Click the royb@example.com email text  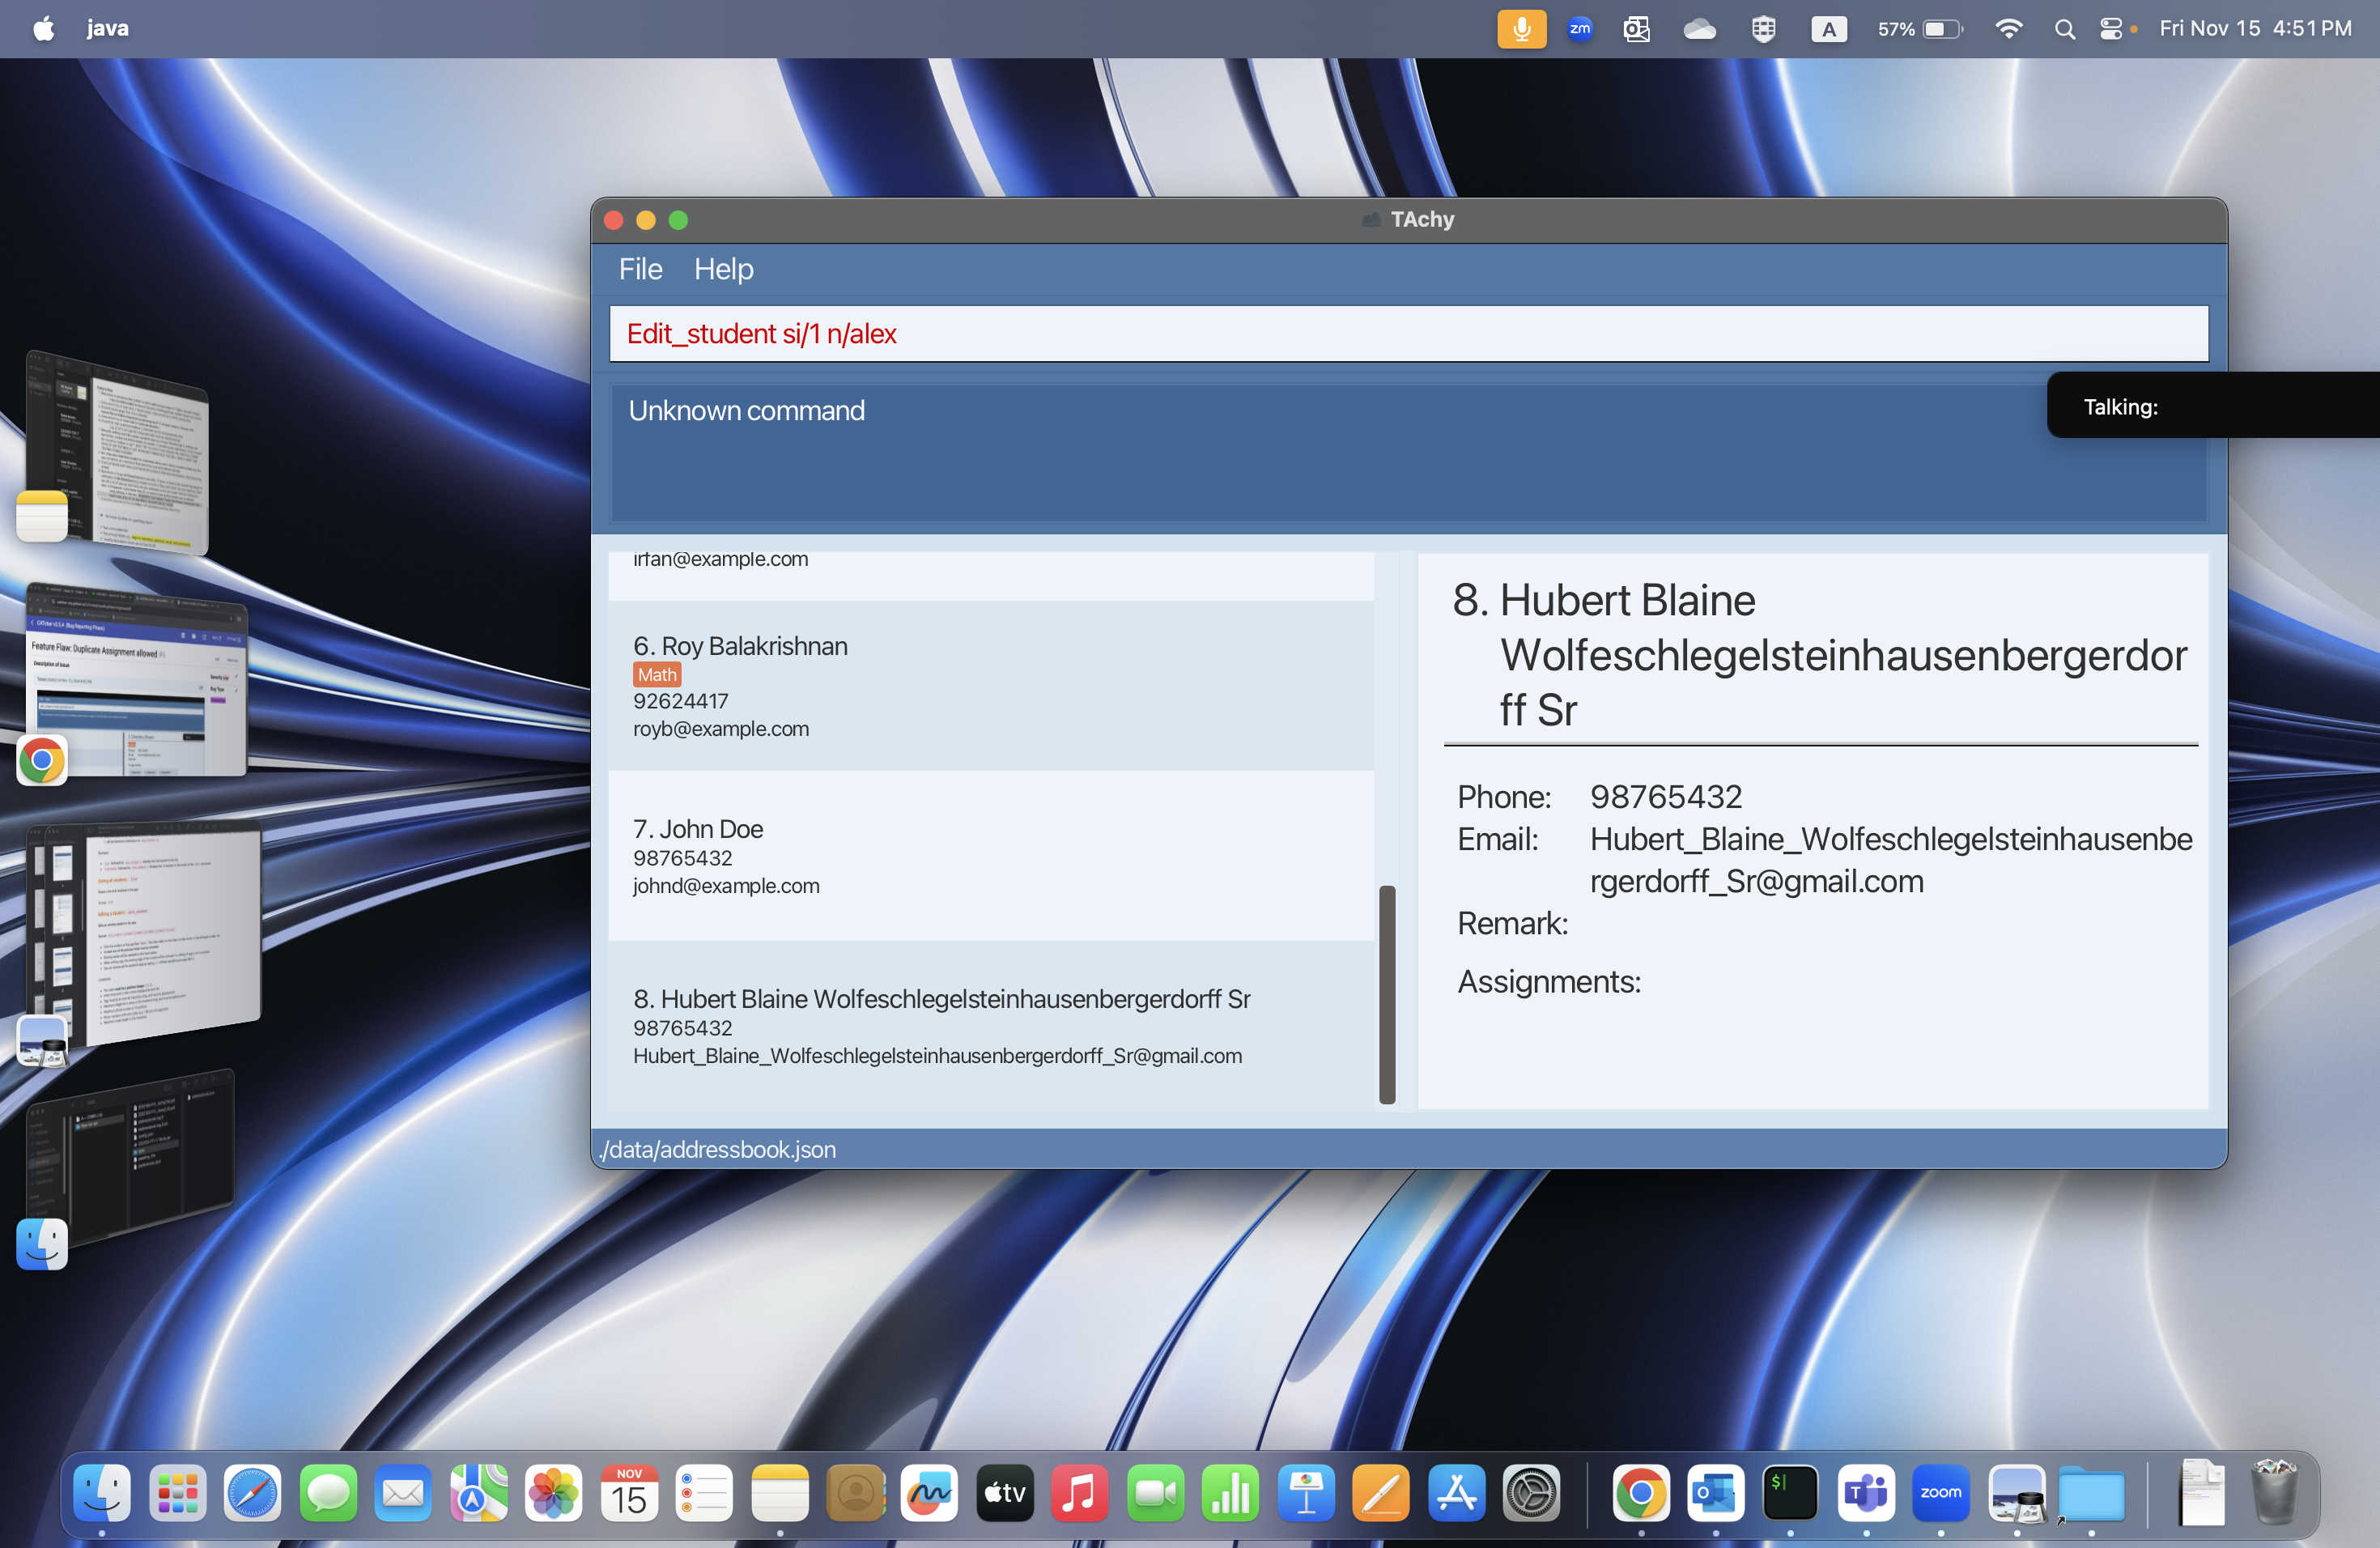tap(720, 729)
